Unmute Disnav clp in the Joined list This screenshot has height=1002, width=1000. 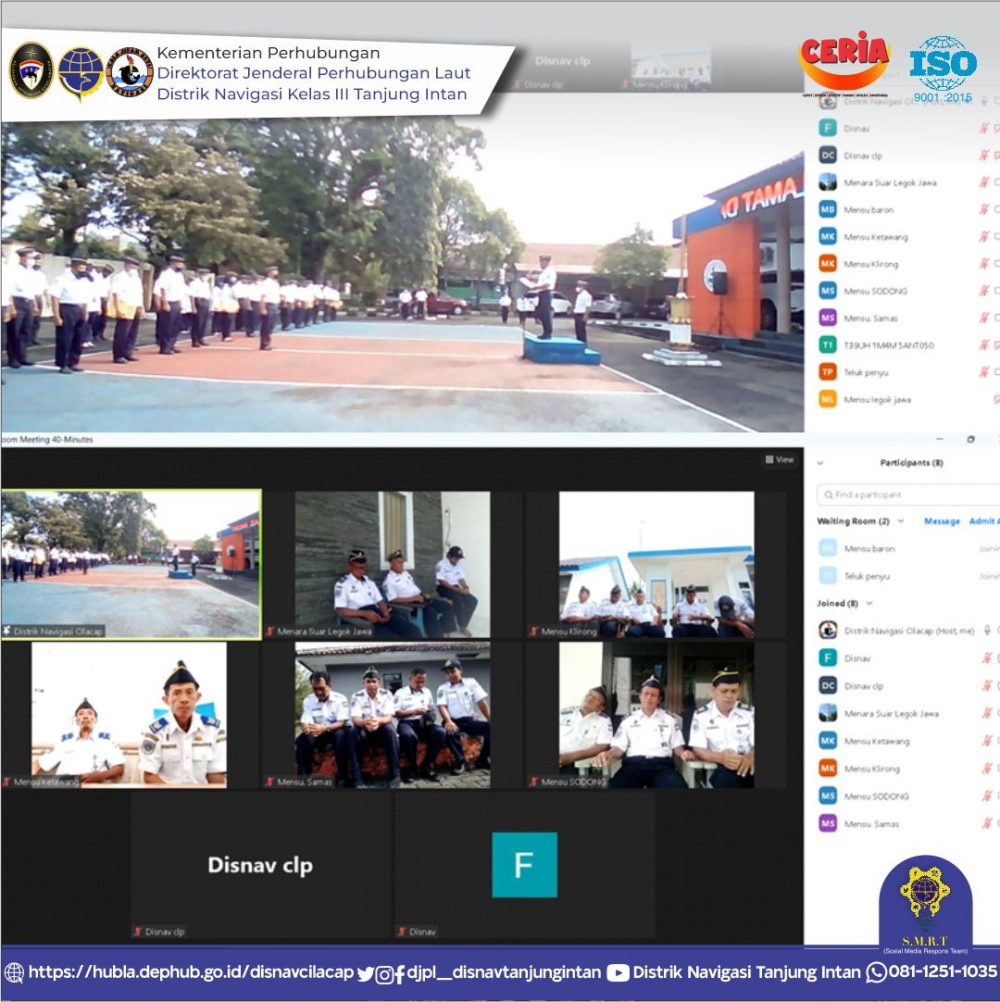pos(987,686)
